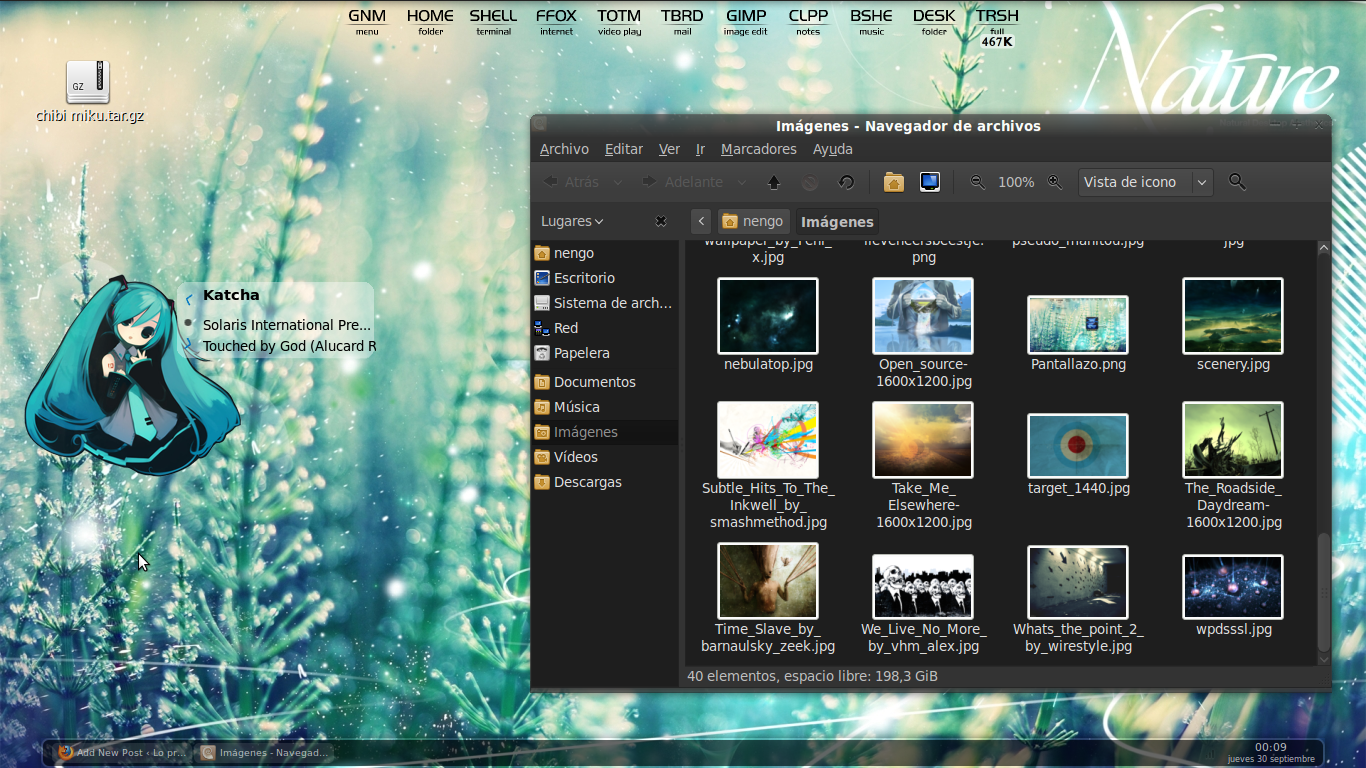The height and width of the screenshot is (768, 1366).
Task: Open the Marcadores menu
Action: coord(759,149)
